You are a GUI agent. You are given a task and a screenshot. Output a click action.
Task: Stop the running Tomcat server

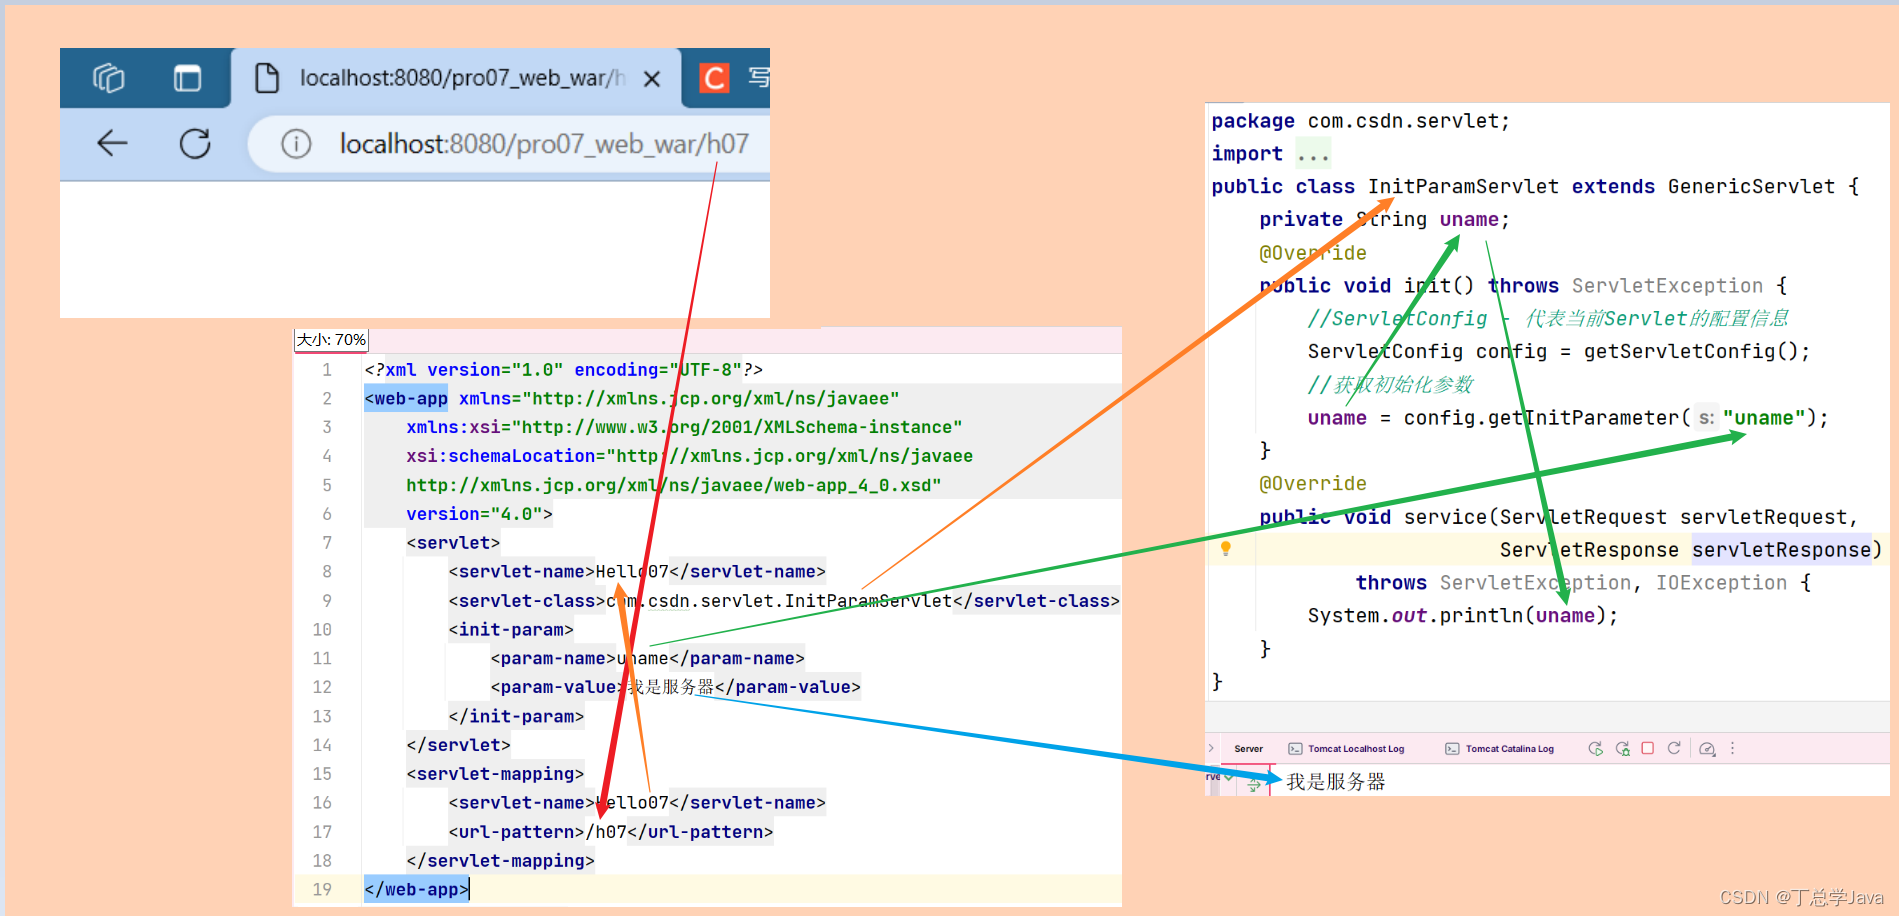(1648, 749)
